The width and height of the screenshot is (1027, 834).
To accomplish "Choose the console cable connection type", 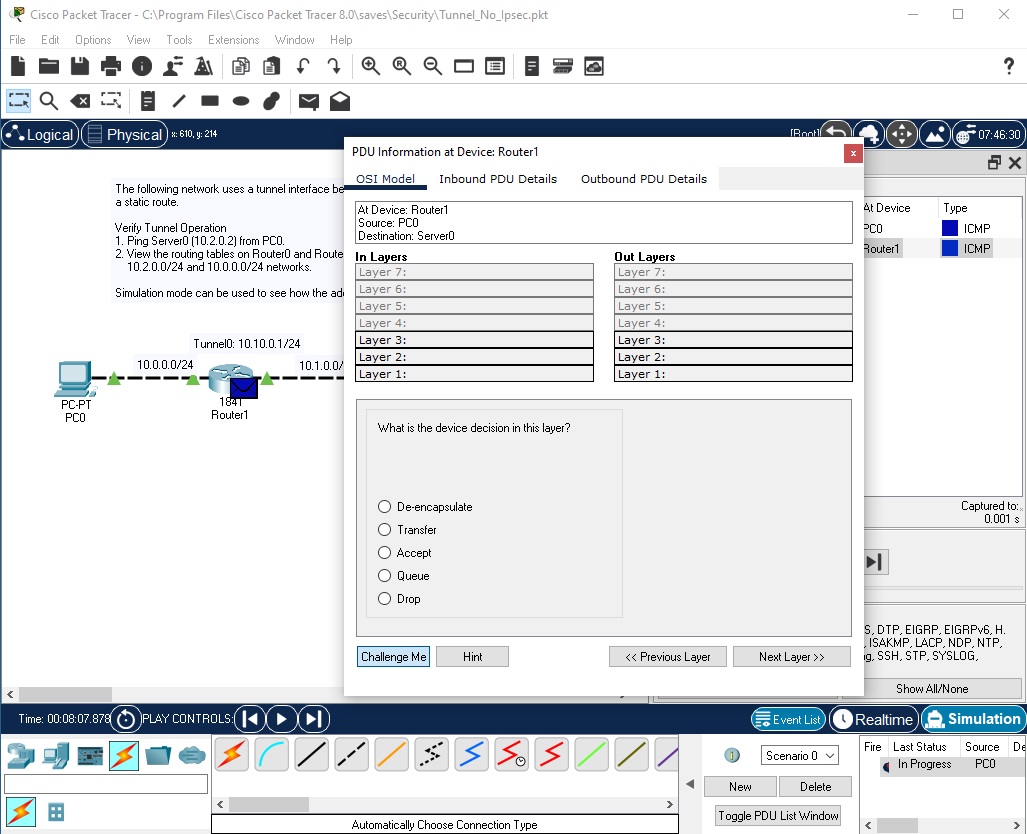I will pyautogui.click(x=272, y=754).
